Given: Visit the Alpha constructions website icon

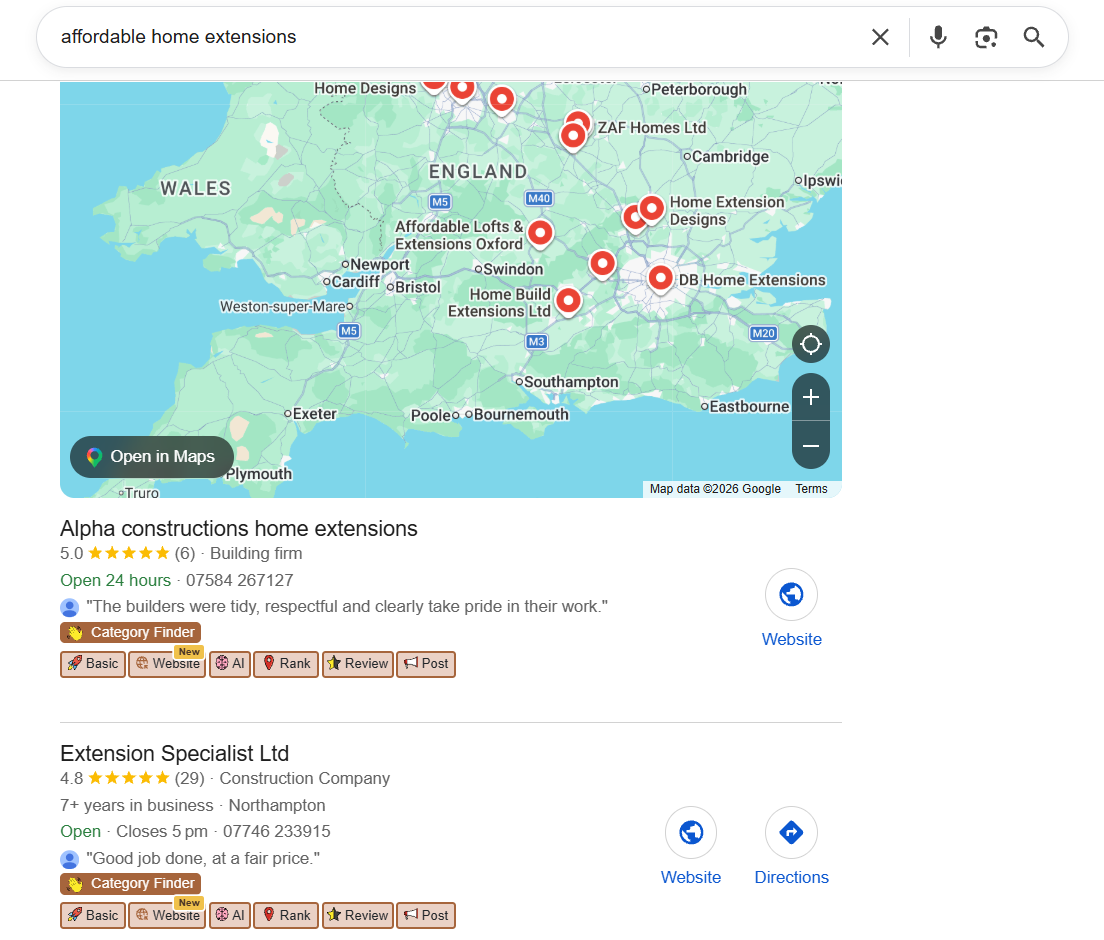Looking at the screenshot, I should pos(791,595).
